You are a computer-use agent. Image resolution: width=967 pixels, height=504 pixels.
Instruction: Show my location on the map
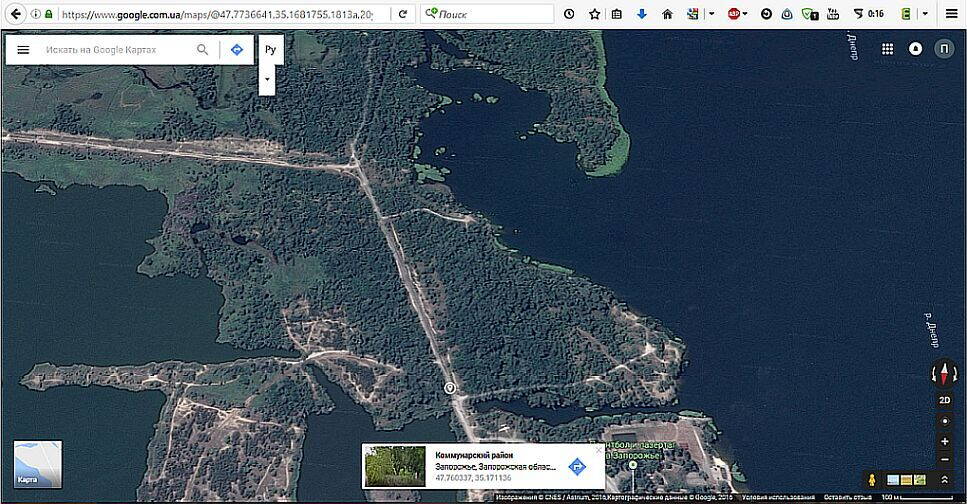945,421
